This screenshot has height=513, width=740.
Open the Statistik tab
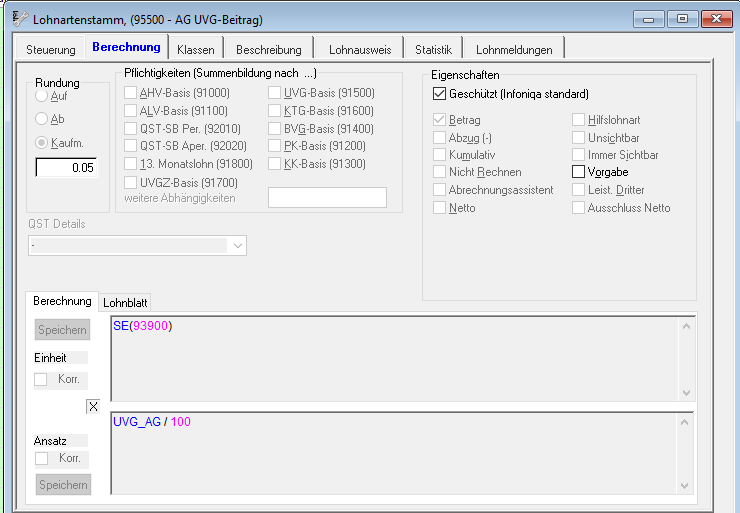(433, 49)
